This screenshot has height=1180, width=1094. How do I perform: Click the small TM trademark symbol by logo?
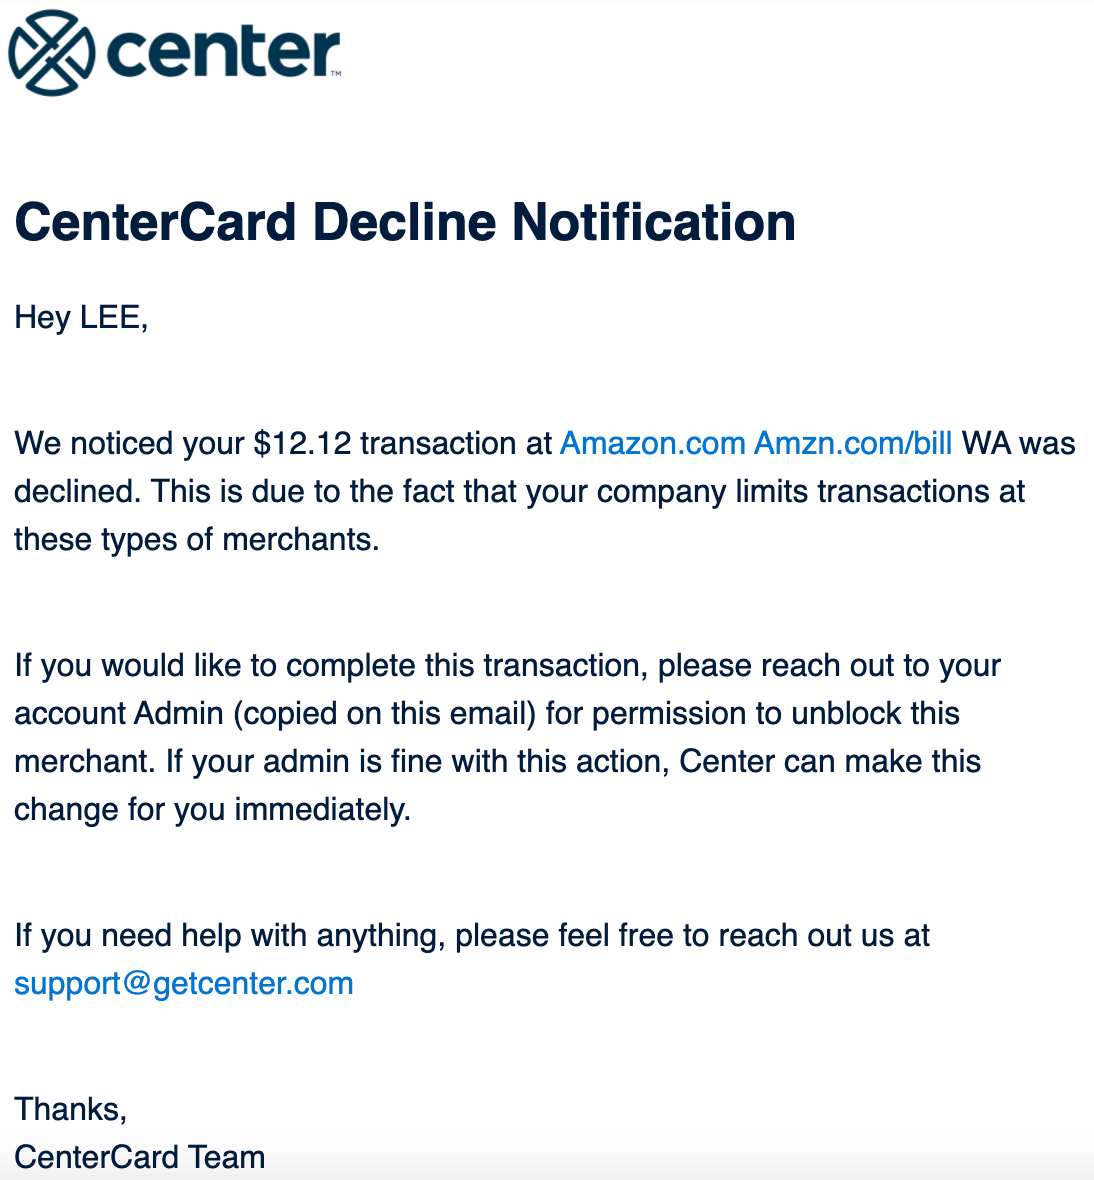pyautogui.click(x=336, y=73)
